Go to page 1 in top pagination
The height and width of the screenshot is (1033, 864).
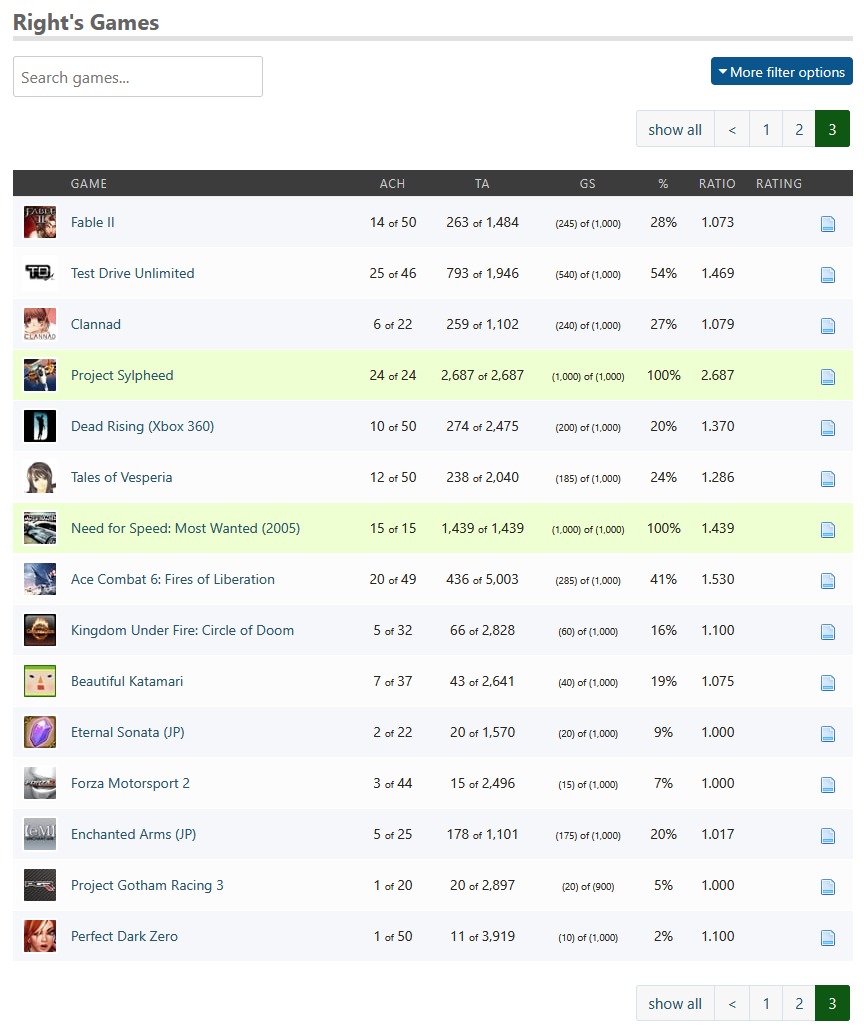[766, 129]
